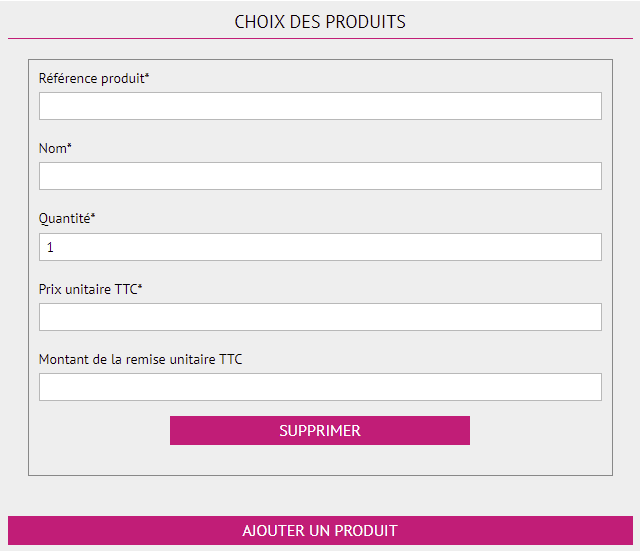Click the asterisk after Prix unitaire TTC
This screenshot has width=640, height=551.
[140, 288]
